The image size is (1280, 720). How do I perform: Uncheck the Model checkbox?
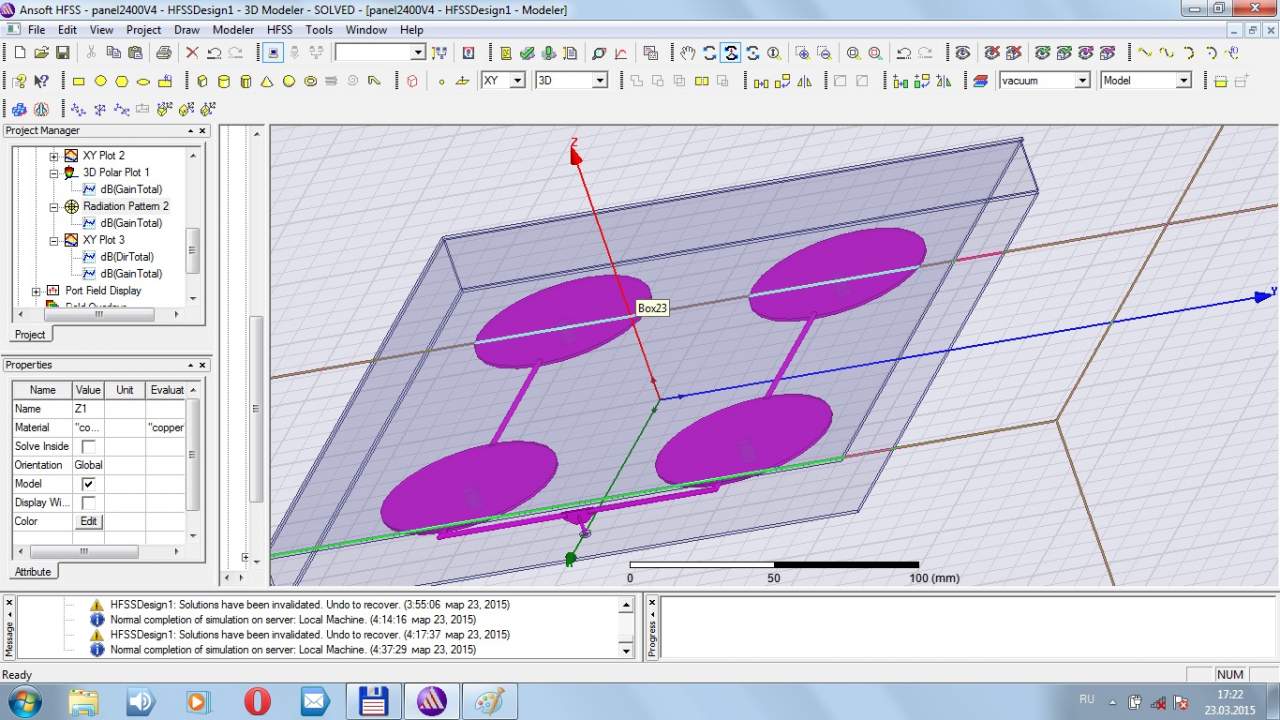click(88, 484)
